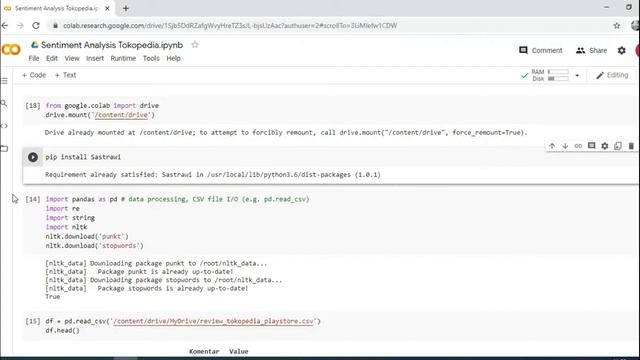Click the 'Drive already mounted' output text
The width and height of the screenshot is (640, 360).
tap(286, 133)
